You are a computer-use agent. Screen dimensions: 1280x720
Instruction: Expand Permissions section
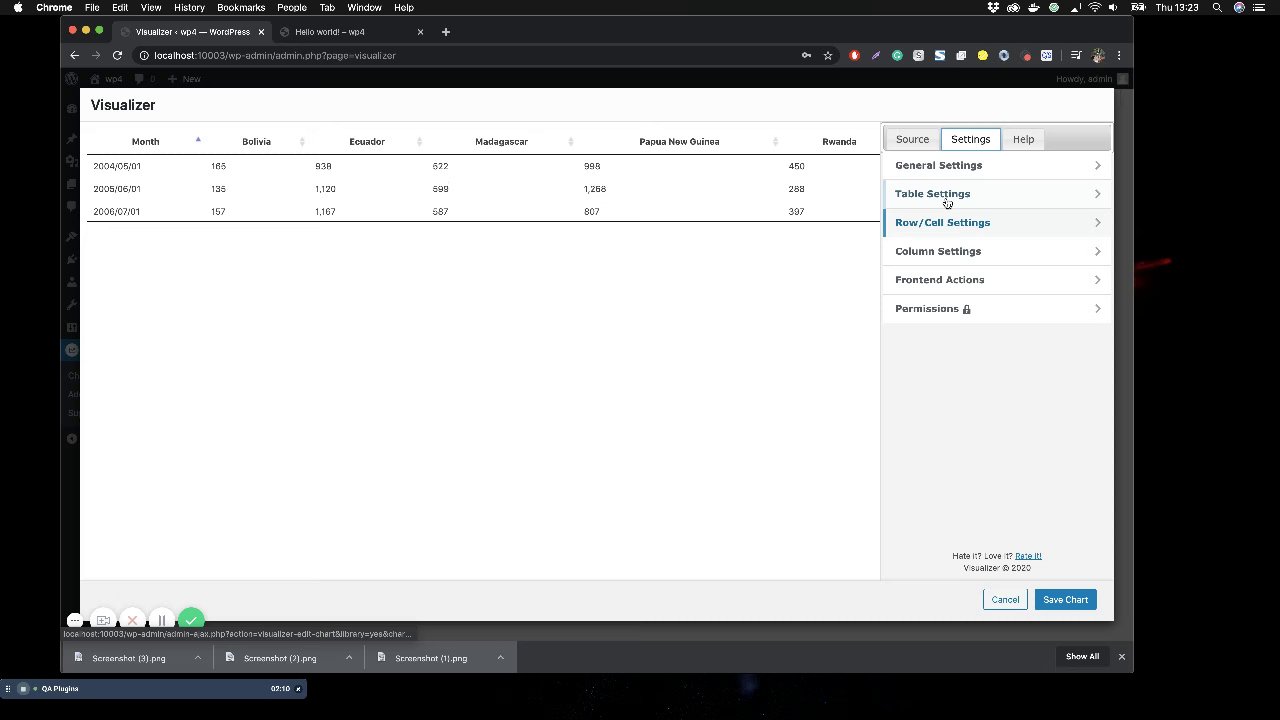(x=997, y=308)
